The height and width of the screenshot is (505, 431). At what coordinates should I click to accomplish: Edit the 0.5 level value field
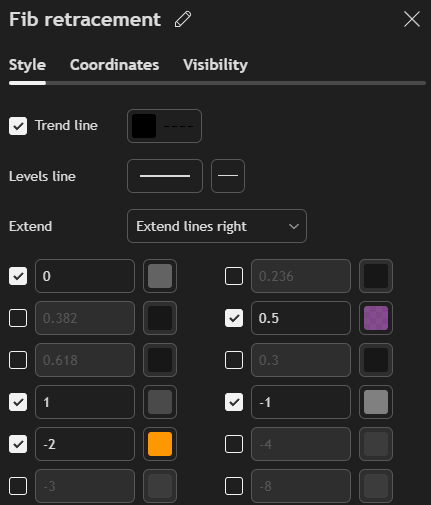tap(301, 318)
